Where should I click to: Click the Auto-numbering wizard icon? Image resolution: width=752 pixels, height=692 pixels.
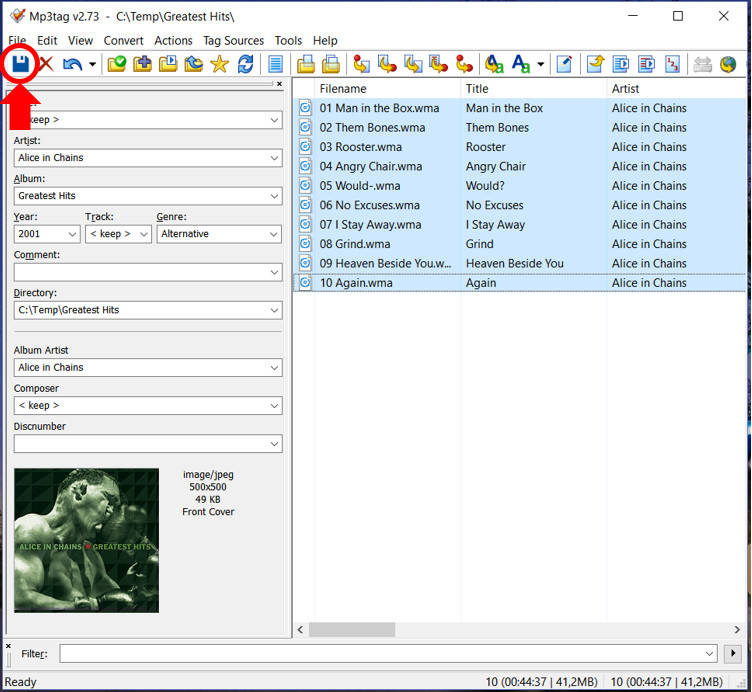tap(672, 64)
